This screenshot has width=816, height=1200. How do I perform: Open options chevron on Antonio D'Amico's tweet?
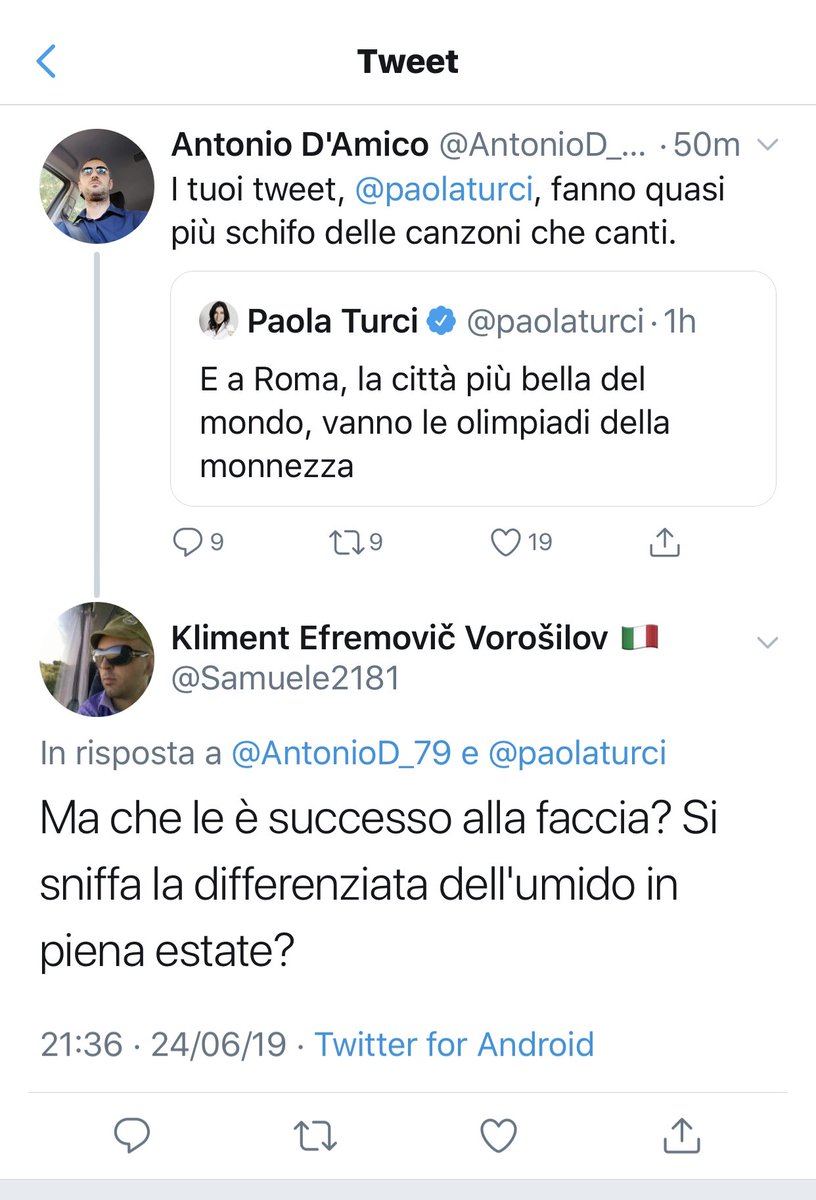point(767,146)
